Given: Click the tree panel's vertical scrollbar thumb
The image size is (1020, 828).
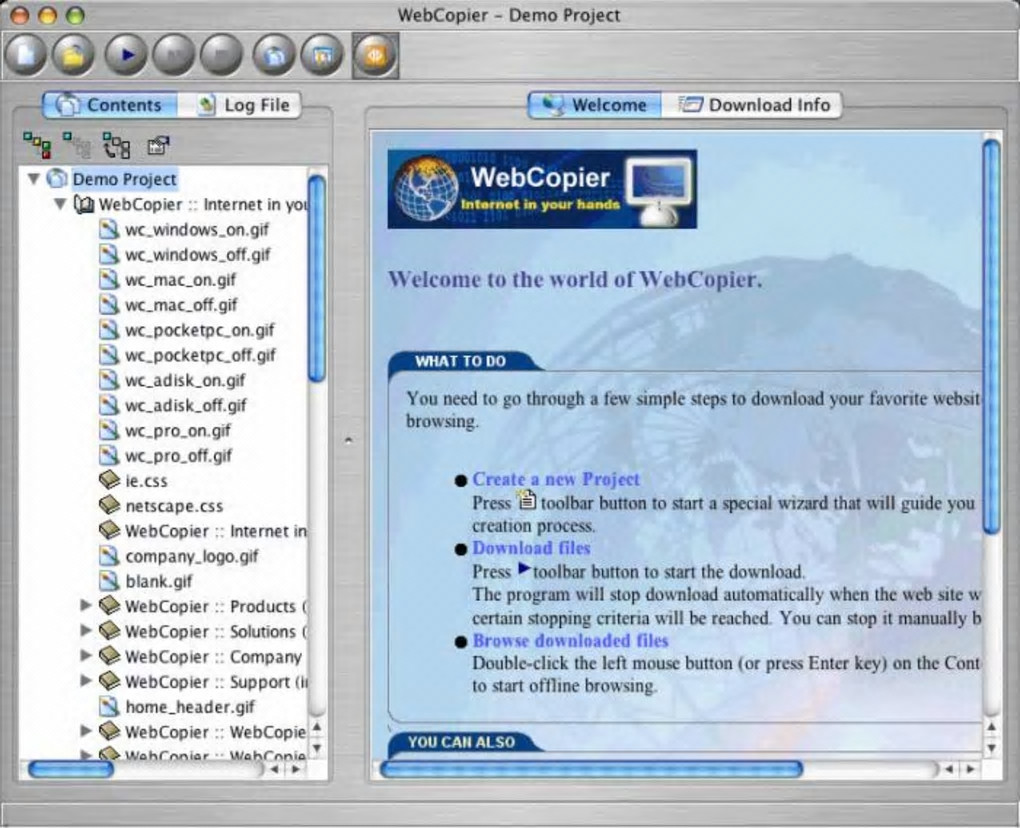Looking at the screenshot, I should point(317,278).
